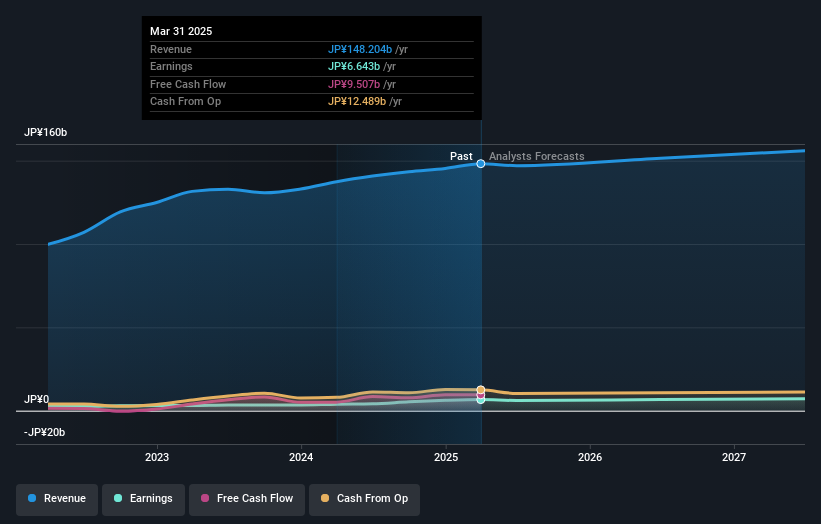
Task: Click the Free Cash Flow label in tooltip
Action: tap(188, 84)
